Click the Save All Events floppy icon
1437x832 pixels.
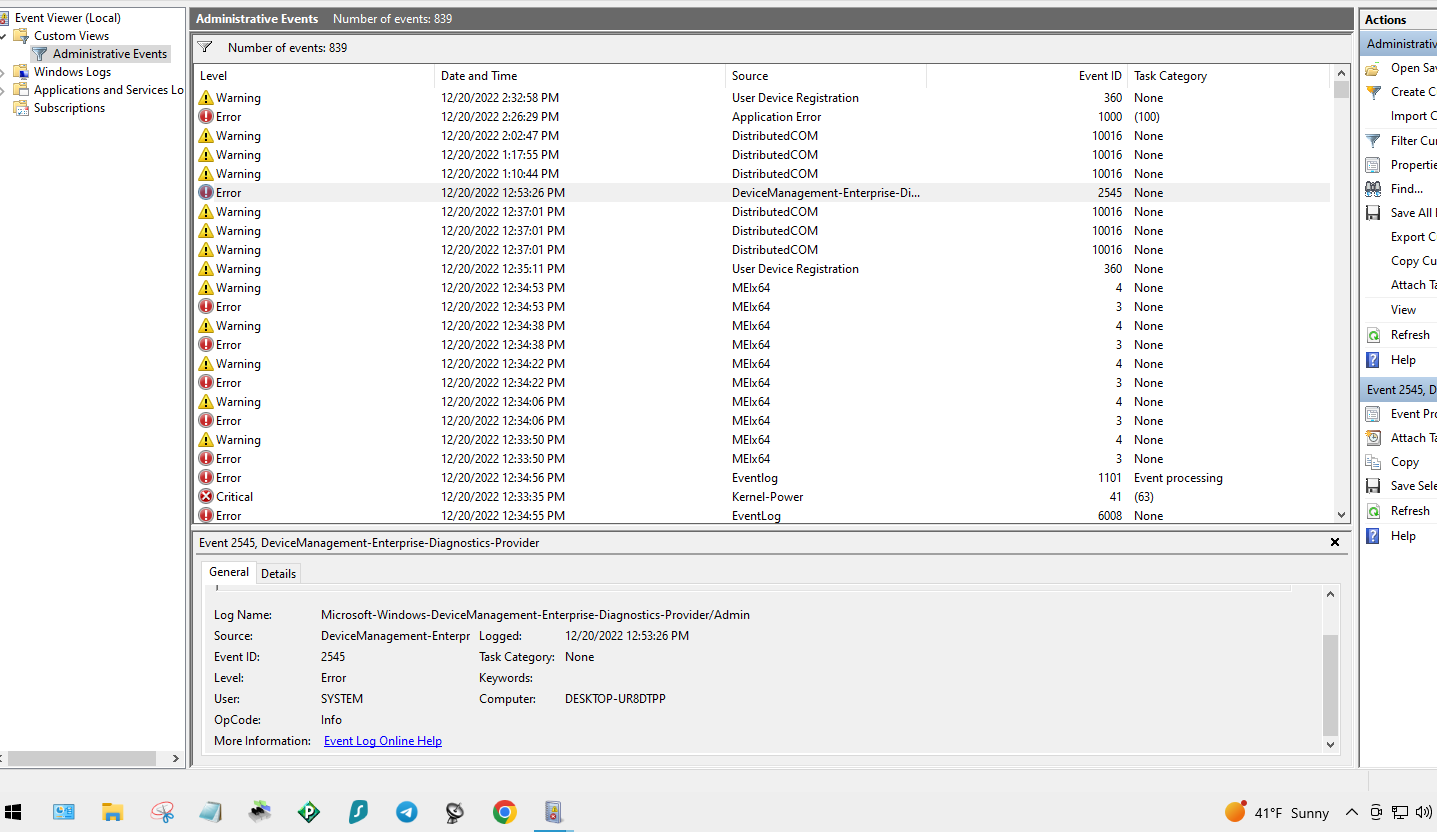tap(1373, 213)
